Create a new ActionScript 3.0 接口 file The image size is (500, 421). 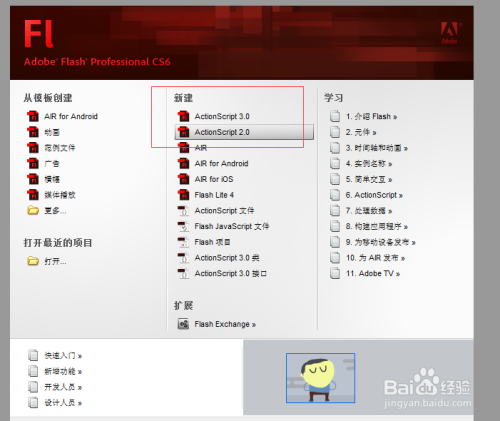[230, 273]
